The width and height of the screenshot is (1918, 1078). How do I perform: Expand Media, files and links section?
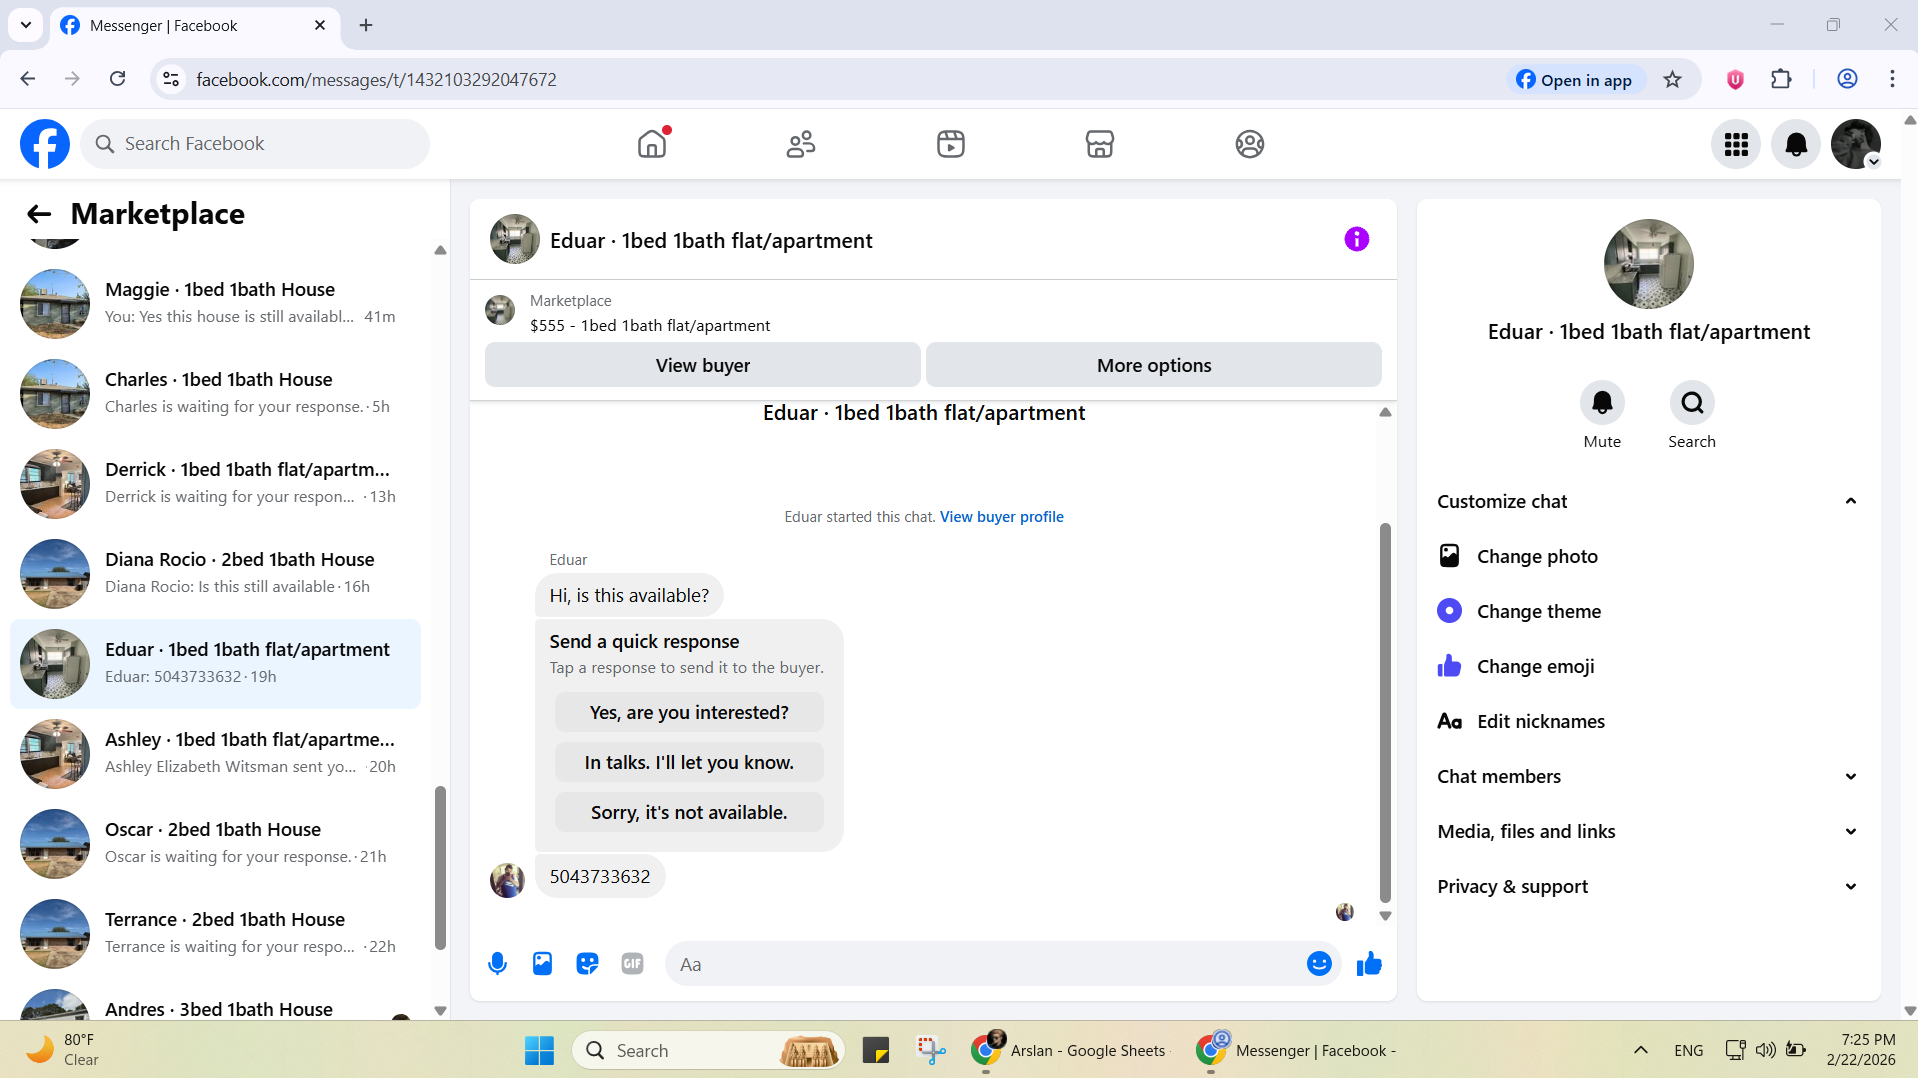(x=1649, y=832)
